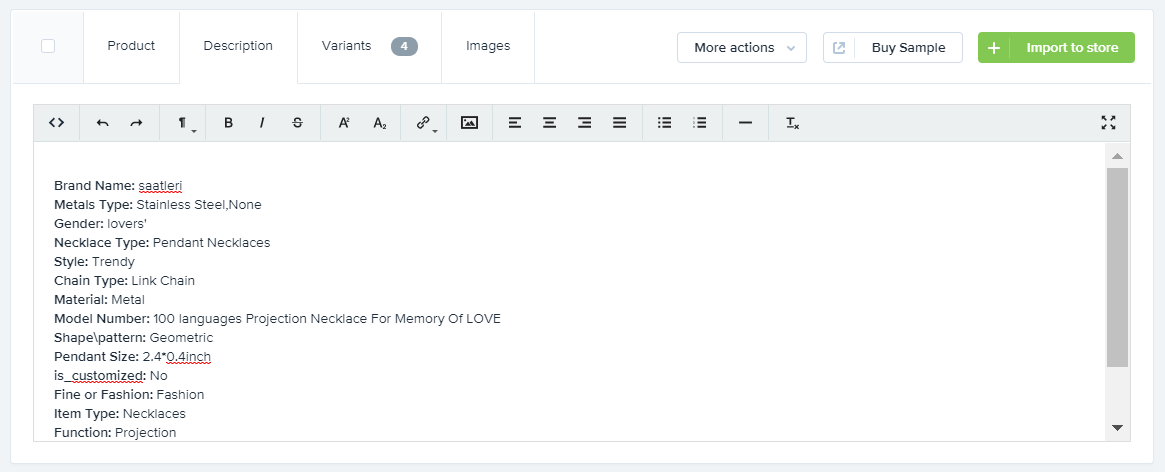Screen dimensions: 1165x472
Task: Click the description scrollbar down arrow
Action: (x=1117, y=428)
